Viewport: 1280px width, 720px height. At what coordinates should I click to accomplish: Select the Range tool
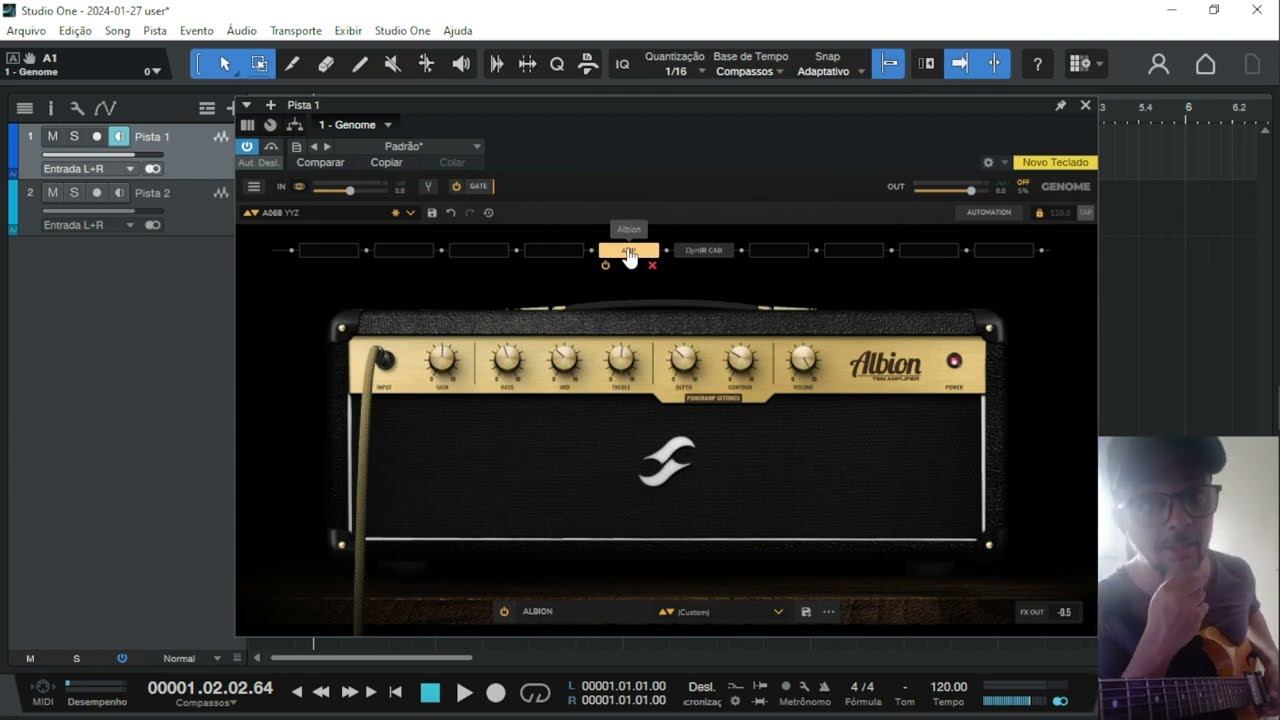259,64
